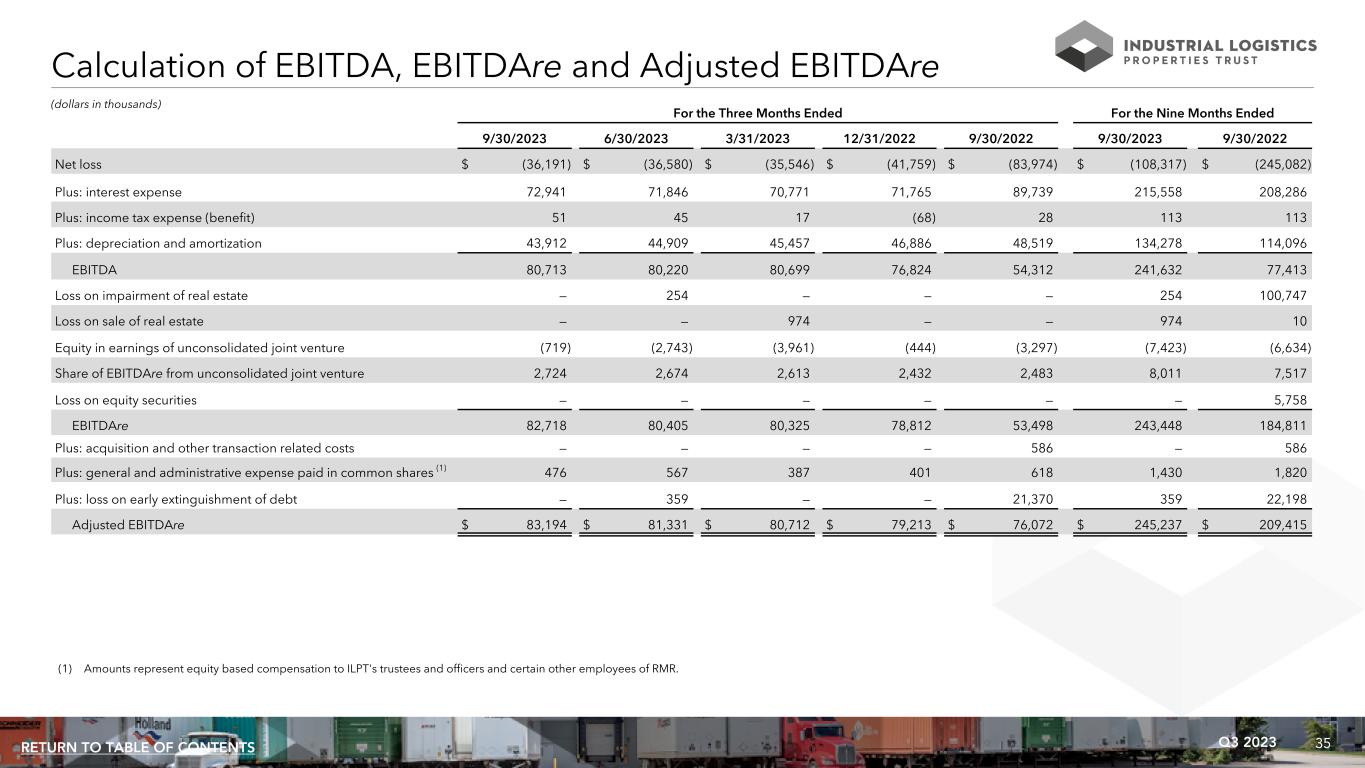This screenshot has height=768, width=1365.
Task: Select the 'Net loss' row label
Action: tap(78, 164)
